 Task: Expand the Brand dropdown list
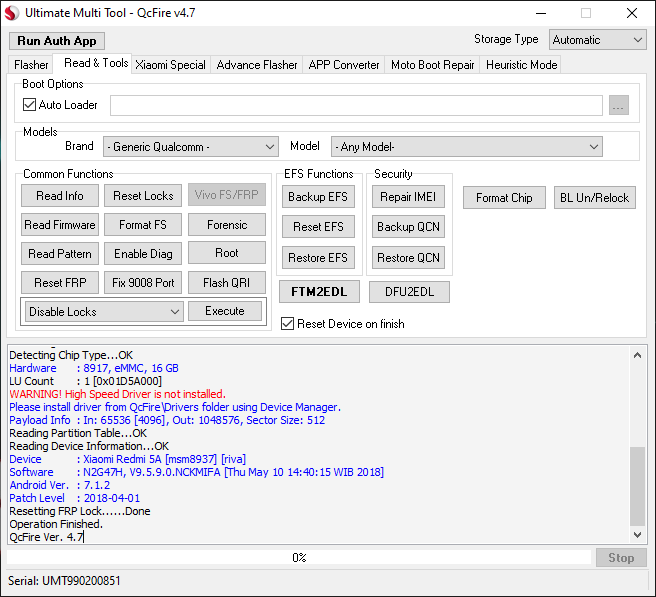(189, 147)
